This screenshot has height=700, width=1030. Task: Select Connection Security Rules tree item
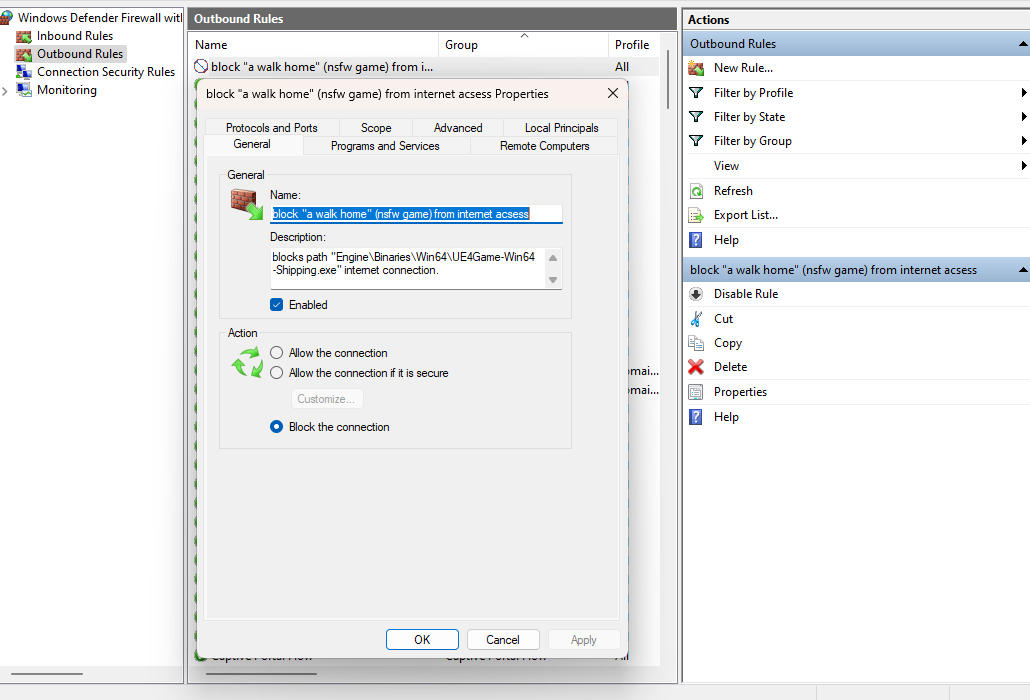point(106,72)
